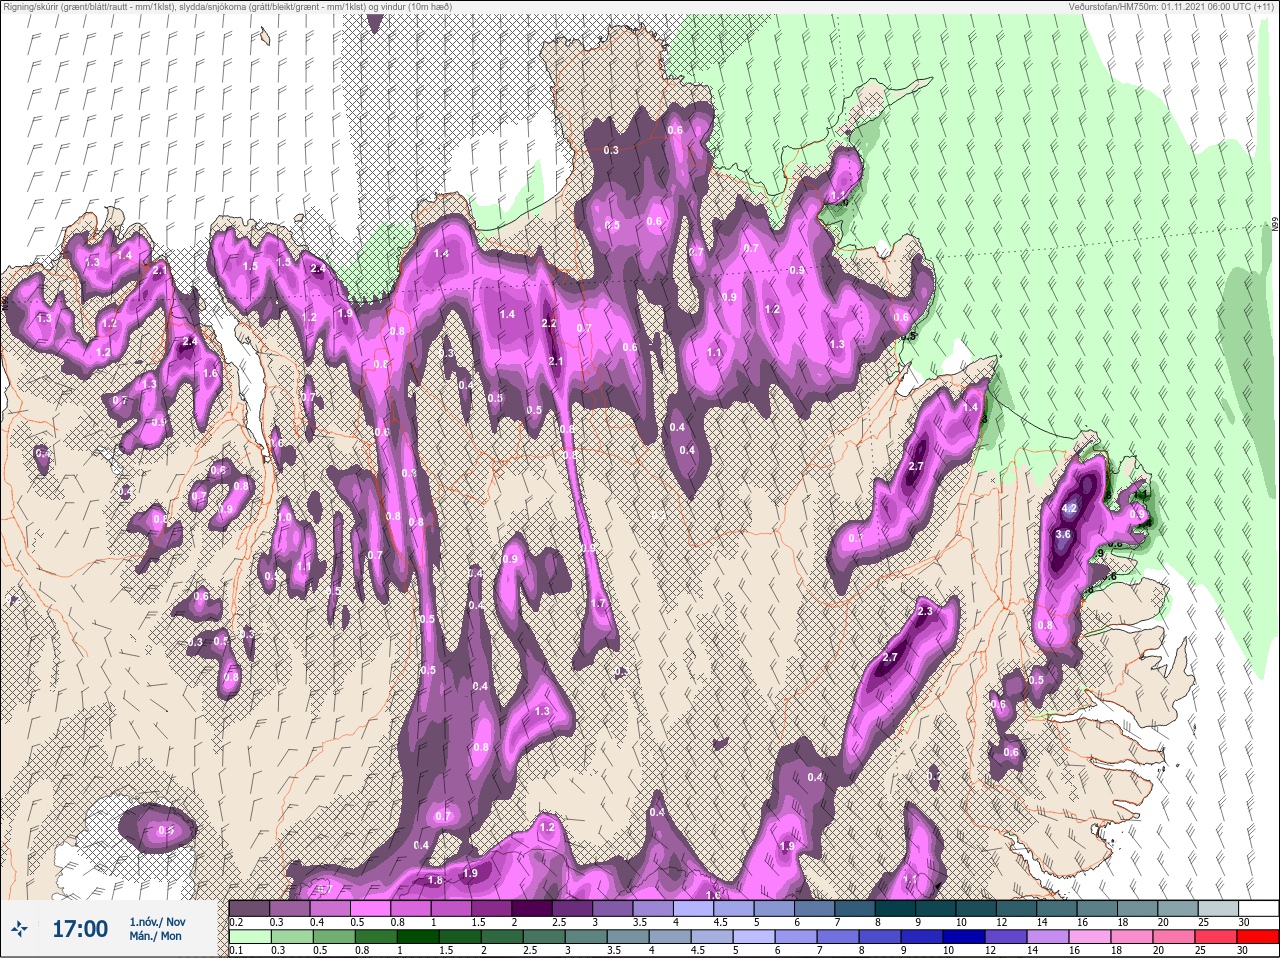The image size is (1280, 958).
Task: Click the 0.1 label in bottom legend row
Action: point(236,951)
